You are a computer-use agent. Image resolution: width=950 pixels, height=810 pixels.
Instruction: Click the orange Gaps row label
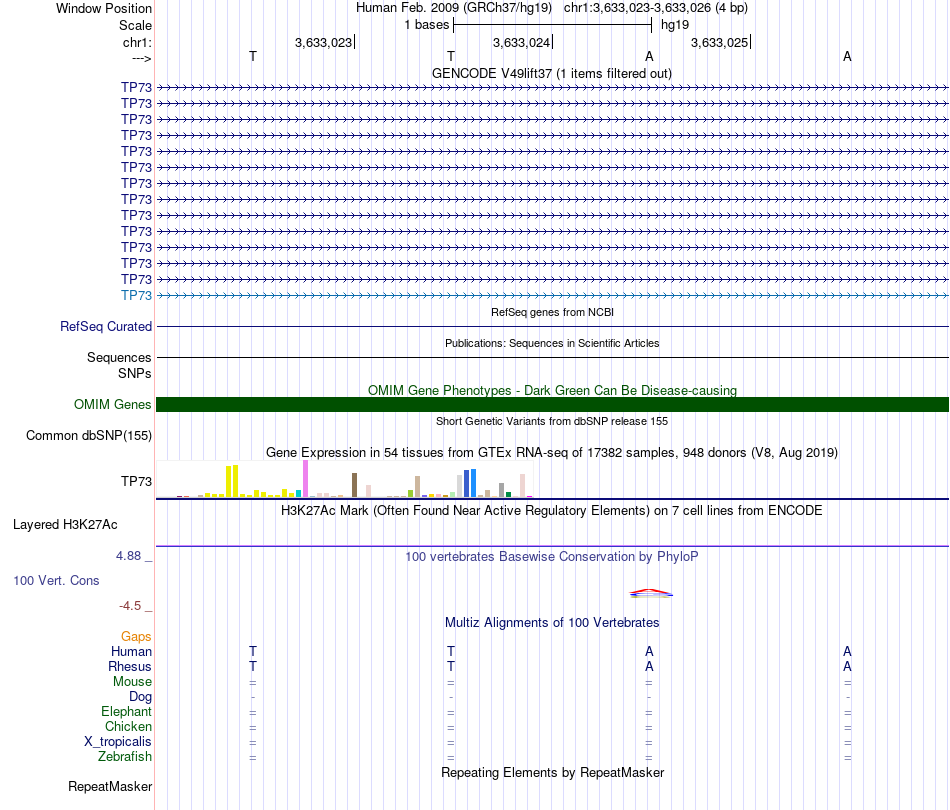click(x=136, y=637)
